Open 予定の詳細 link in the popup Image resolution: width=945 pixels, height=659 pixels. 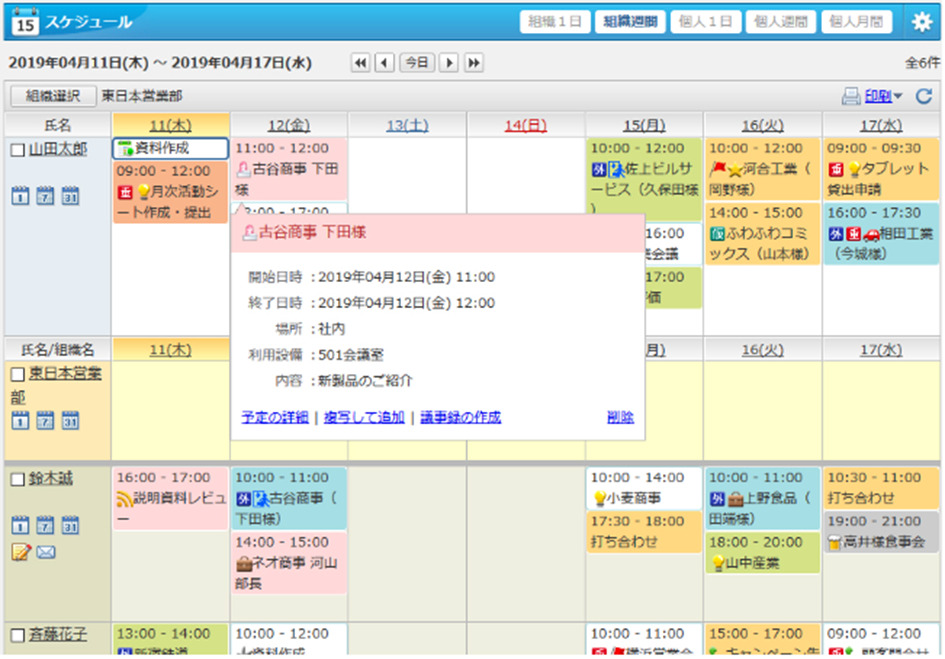click(x=275, y=418)
